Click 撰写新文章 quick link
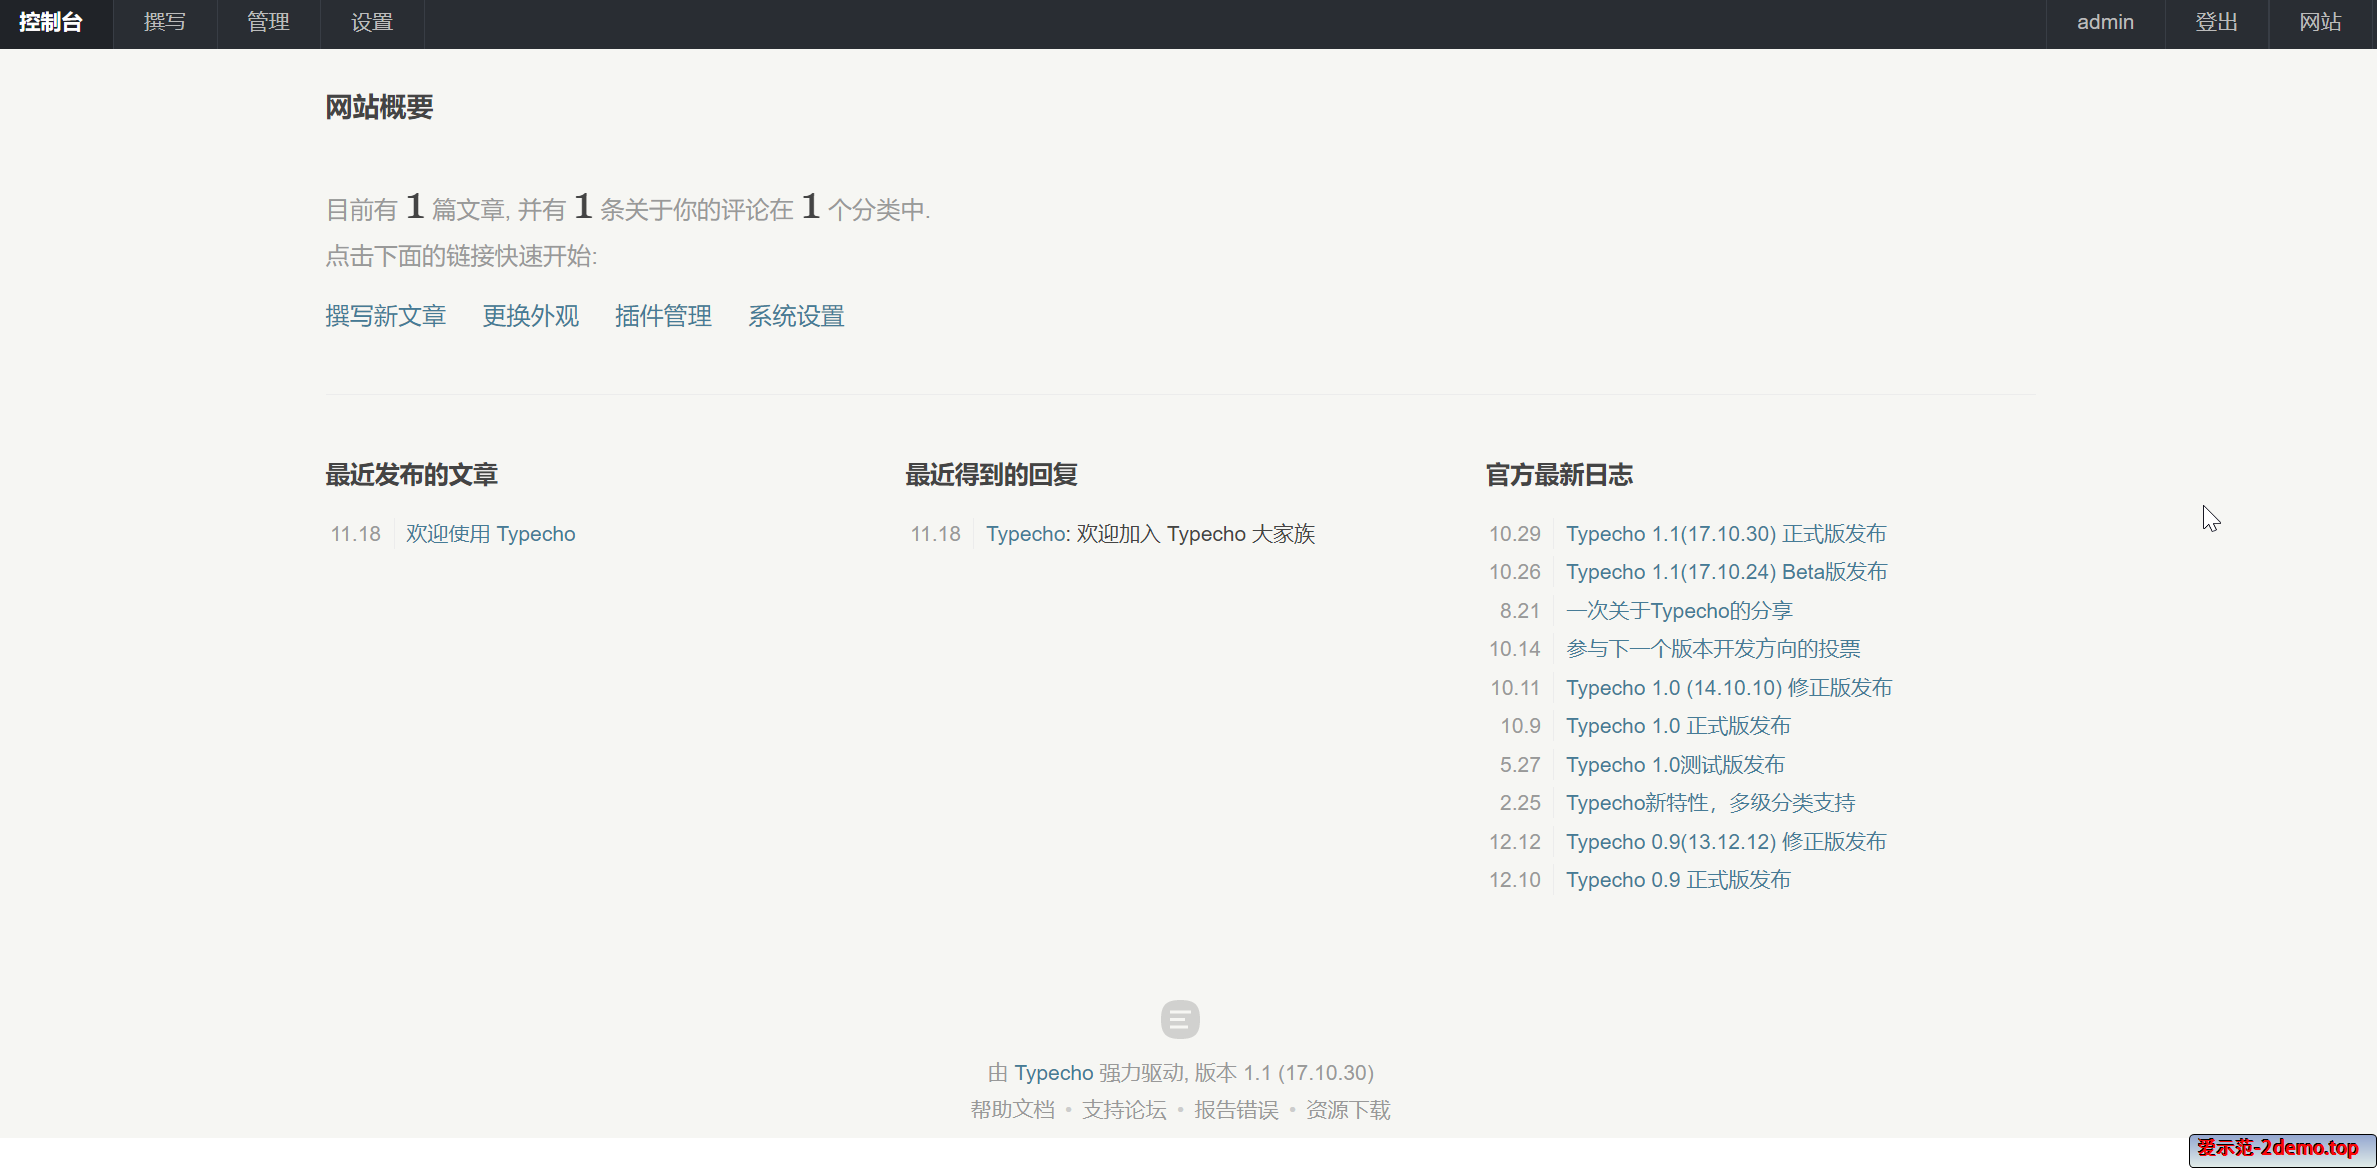This screenshot has height=1168, width=2377. click(x=385, y=316)
